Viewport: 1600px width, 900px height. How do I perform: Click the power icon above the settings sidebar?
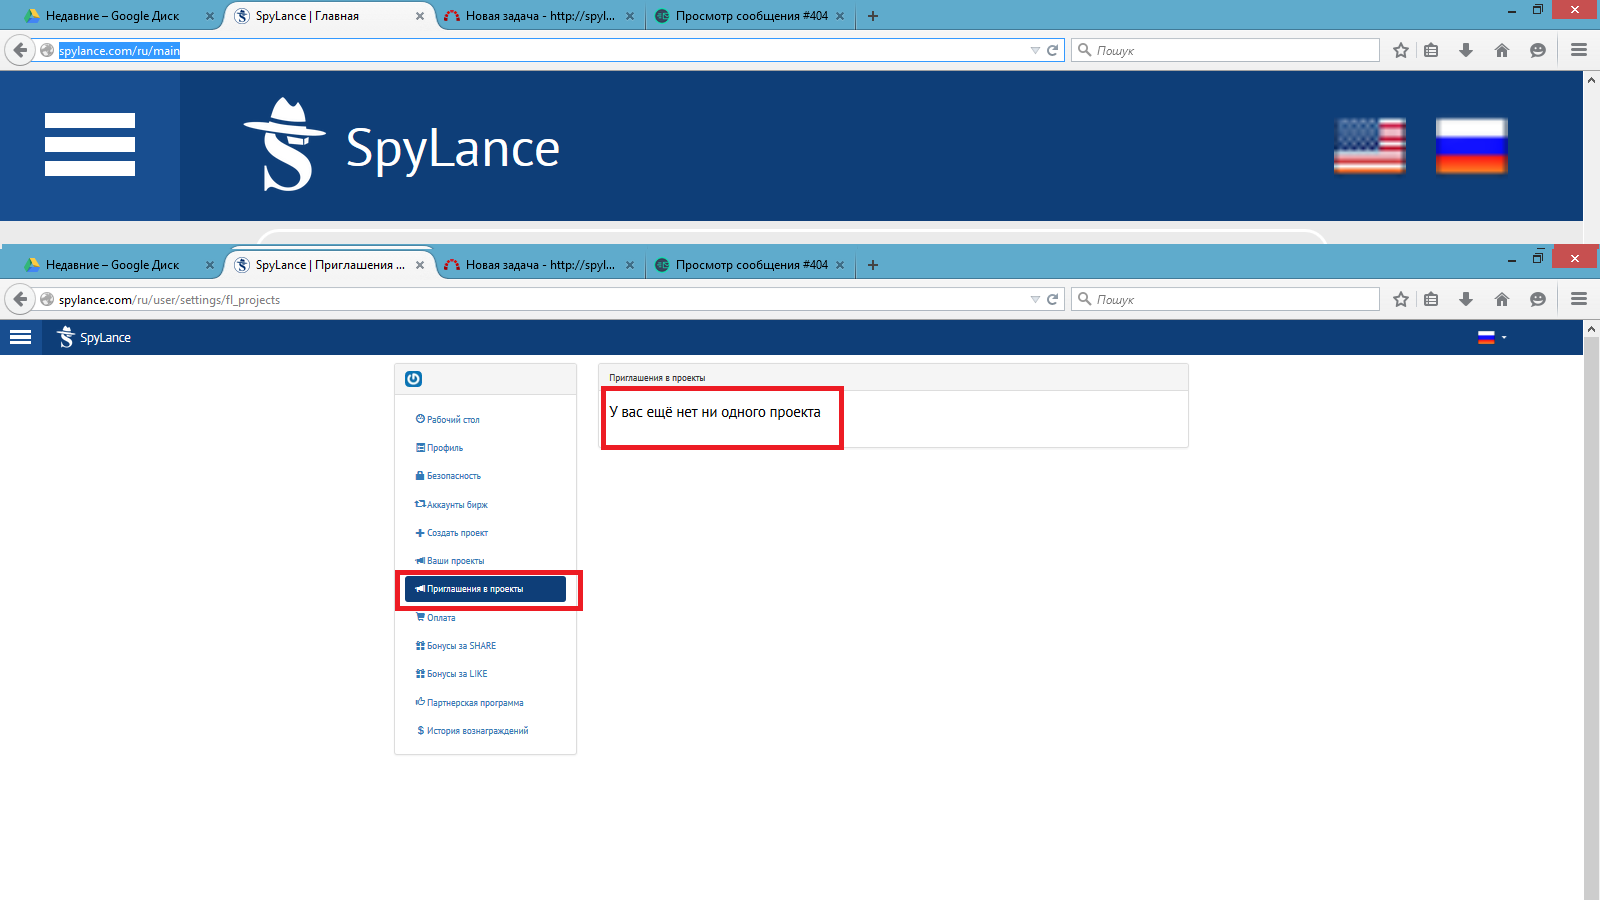413,379
